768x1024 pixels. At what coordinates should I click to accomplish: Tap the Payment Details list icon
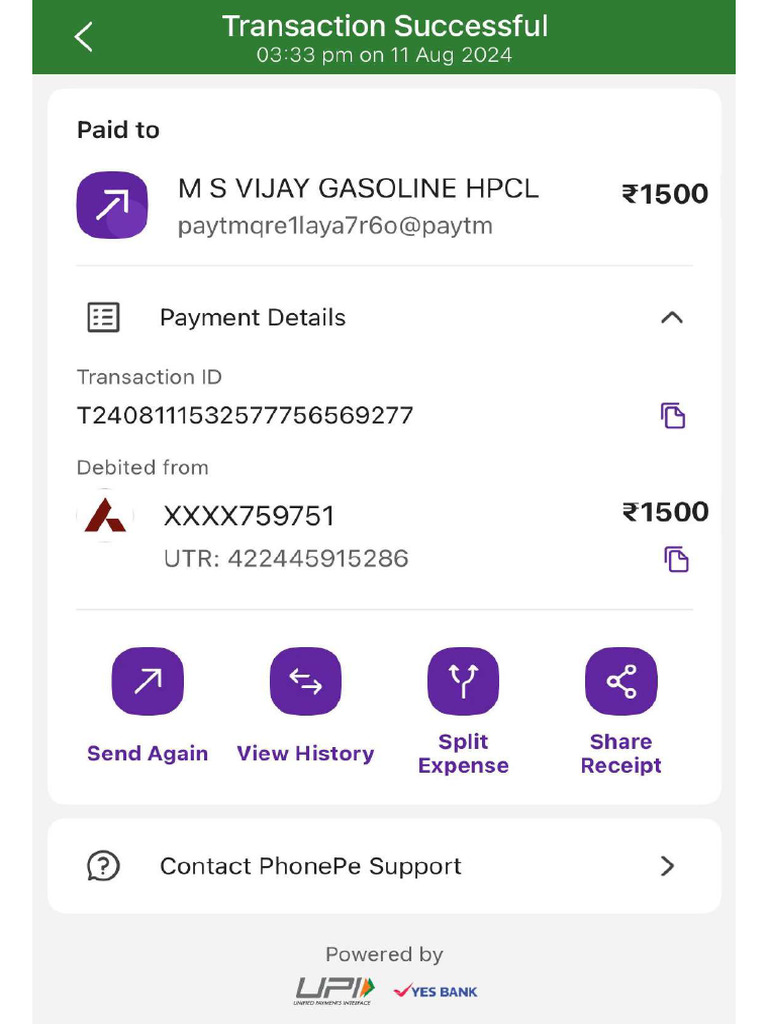point(103,318)
